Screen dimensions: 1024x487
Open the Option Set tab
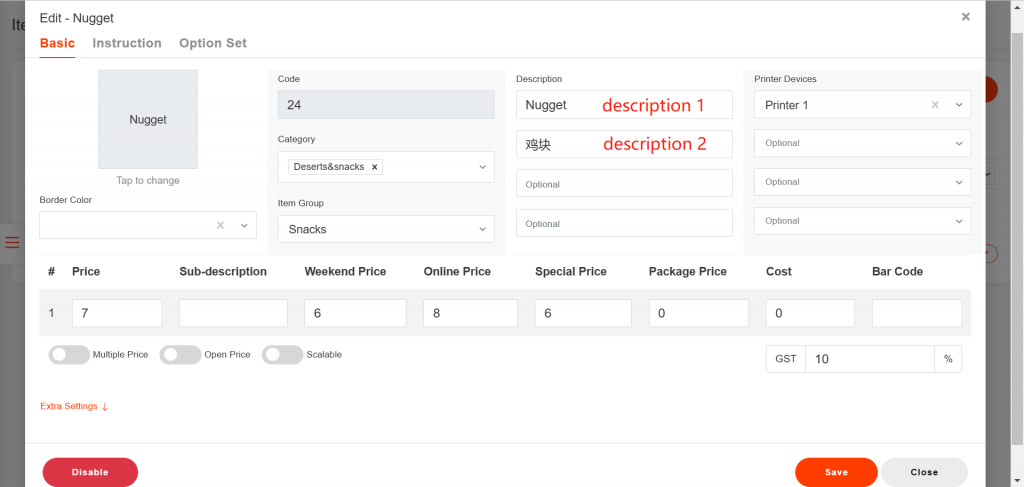pyautogui.click(x=213, y=43)
